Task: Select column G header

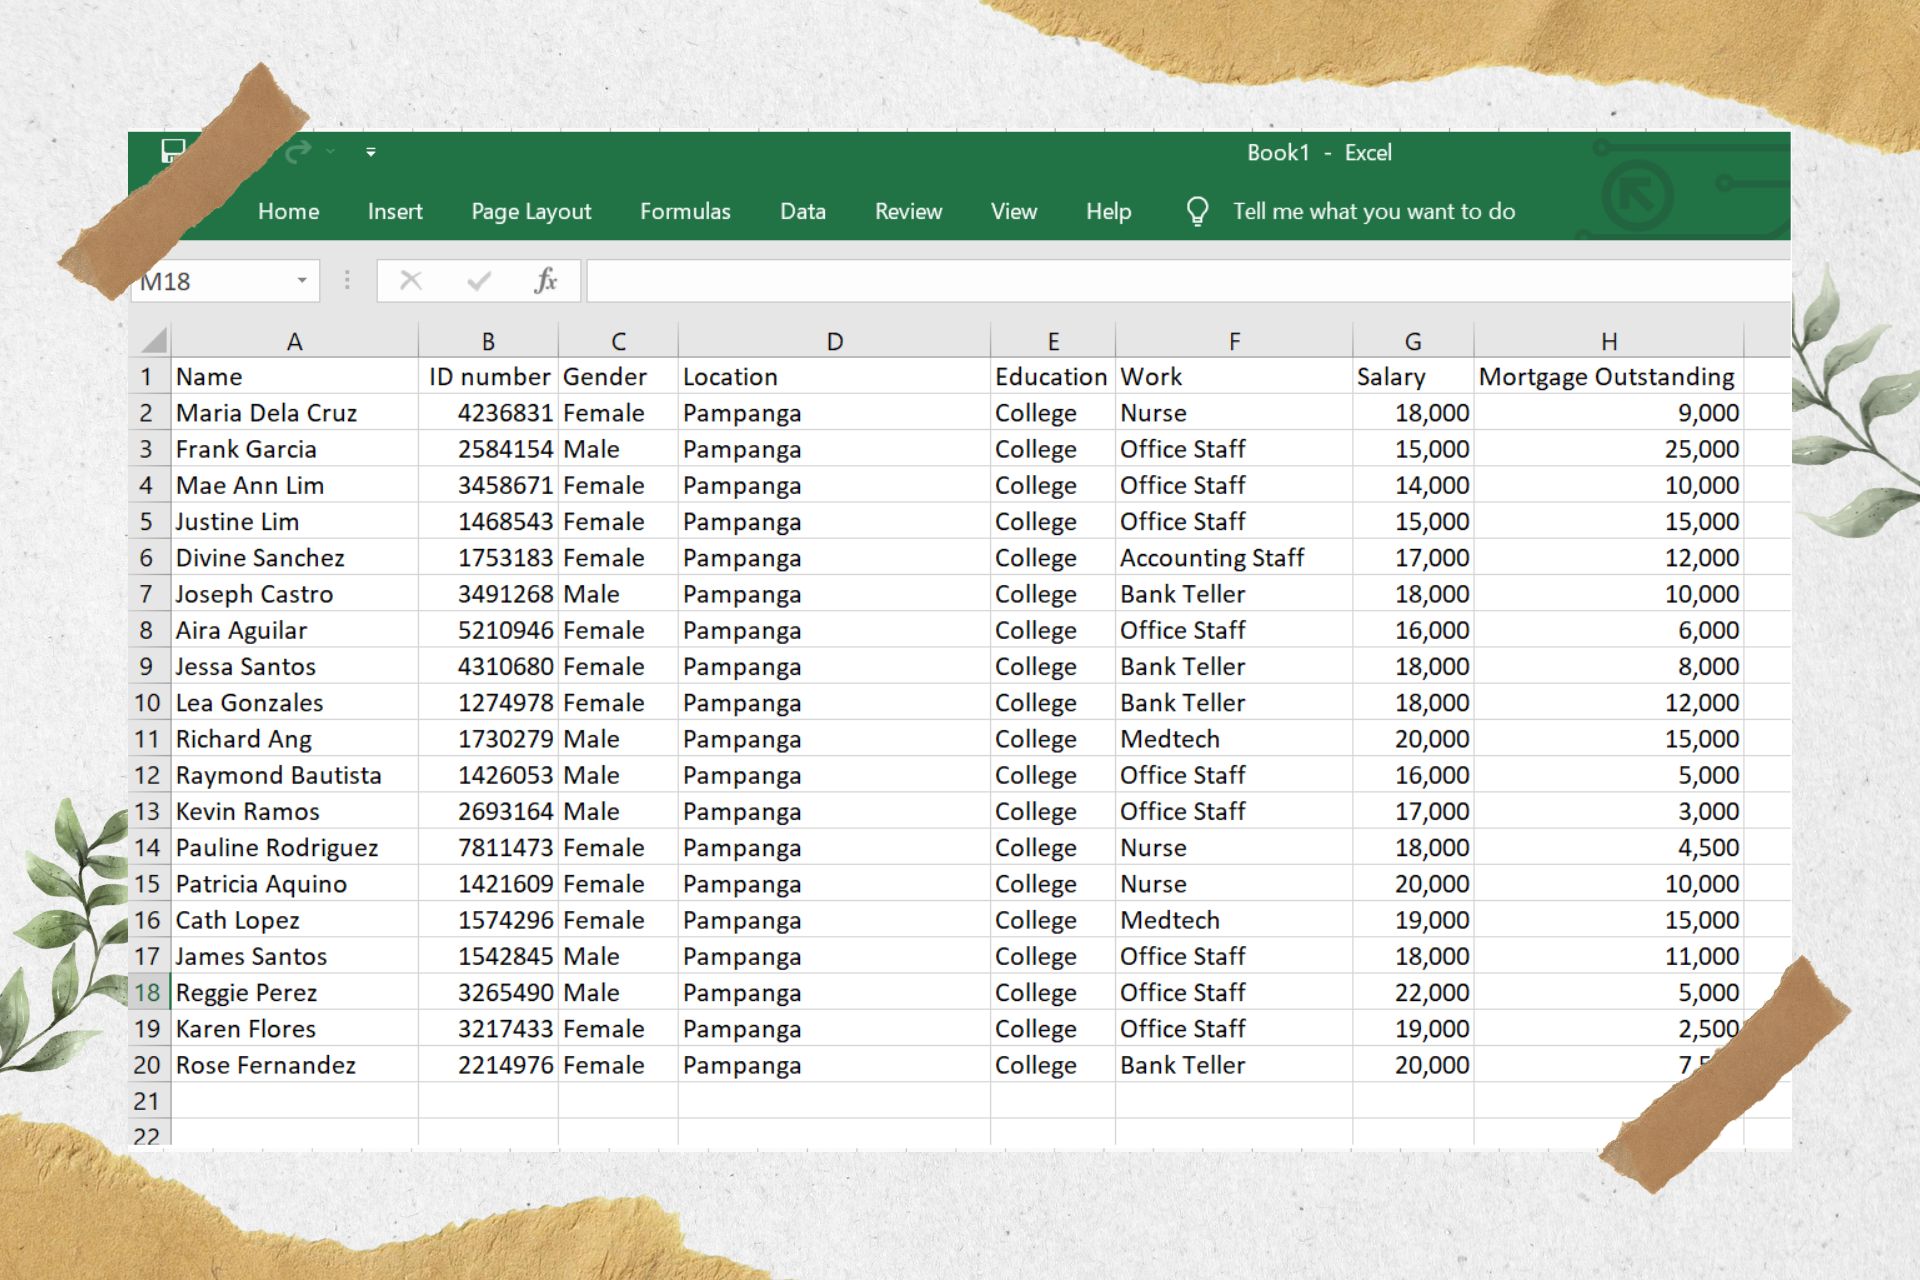Action: (x=1413, y=341)
